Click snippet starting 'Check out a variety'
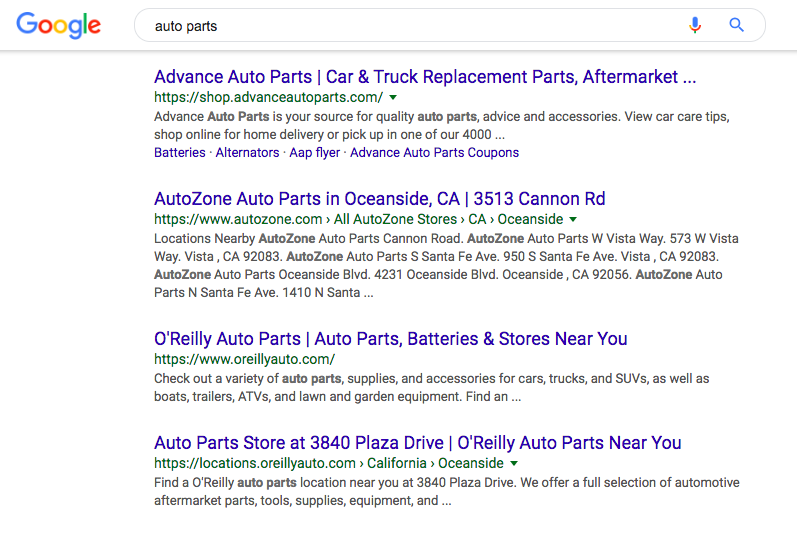This screenshot has width=797, height=534. [x=432, y=388]
